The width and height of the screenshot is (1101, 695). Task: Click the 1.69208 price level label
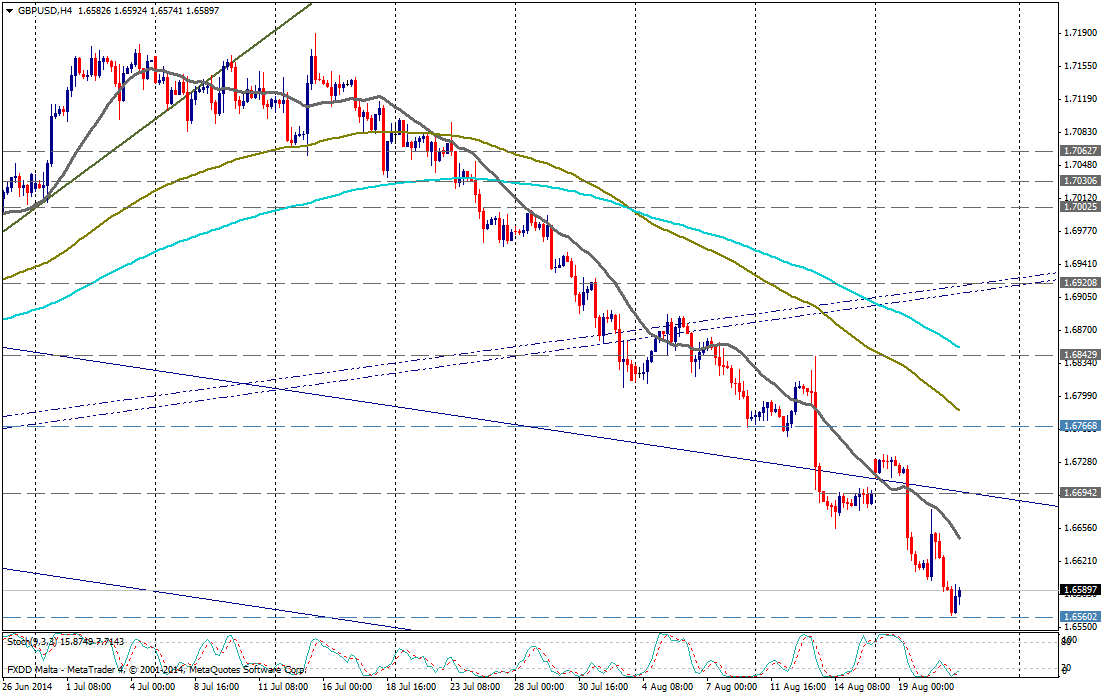point(1080,283)
